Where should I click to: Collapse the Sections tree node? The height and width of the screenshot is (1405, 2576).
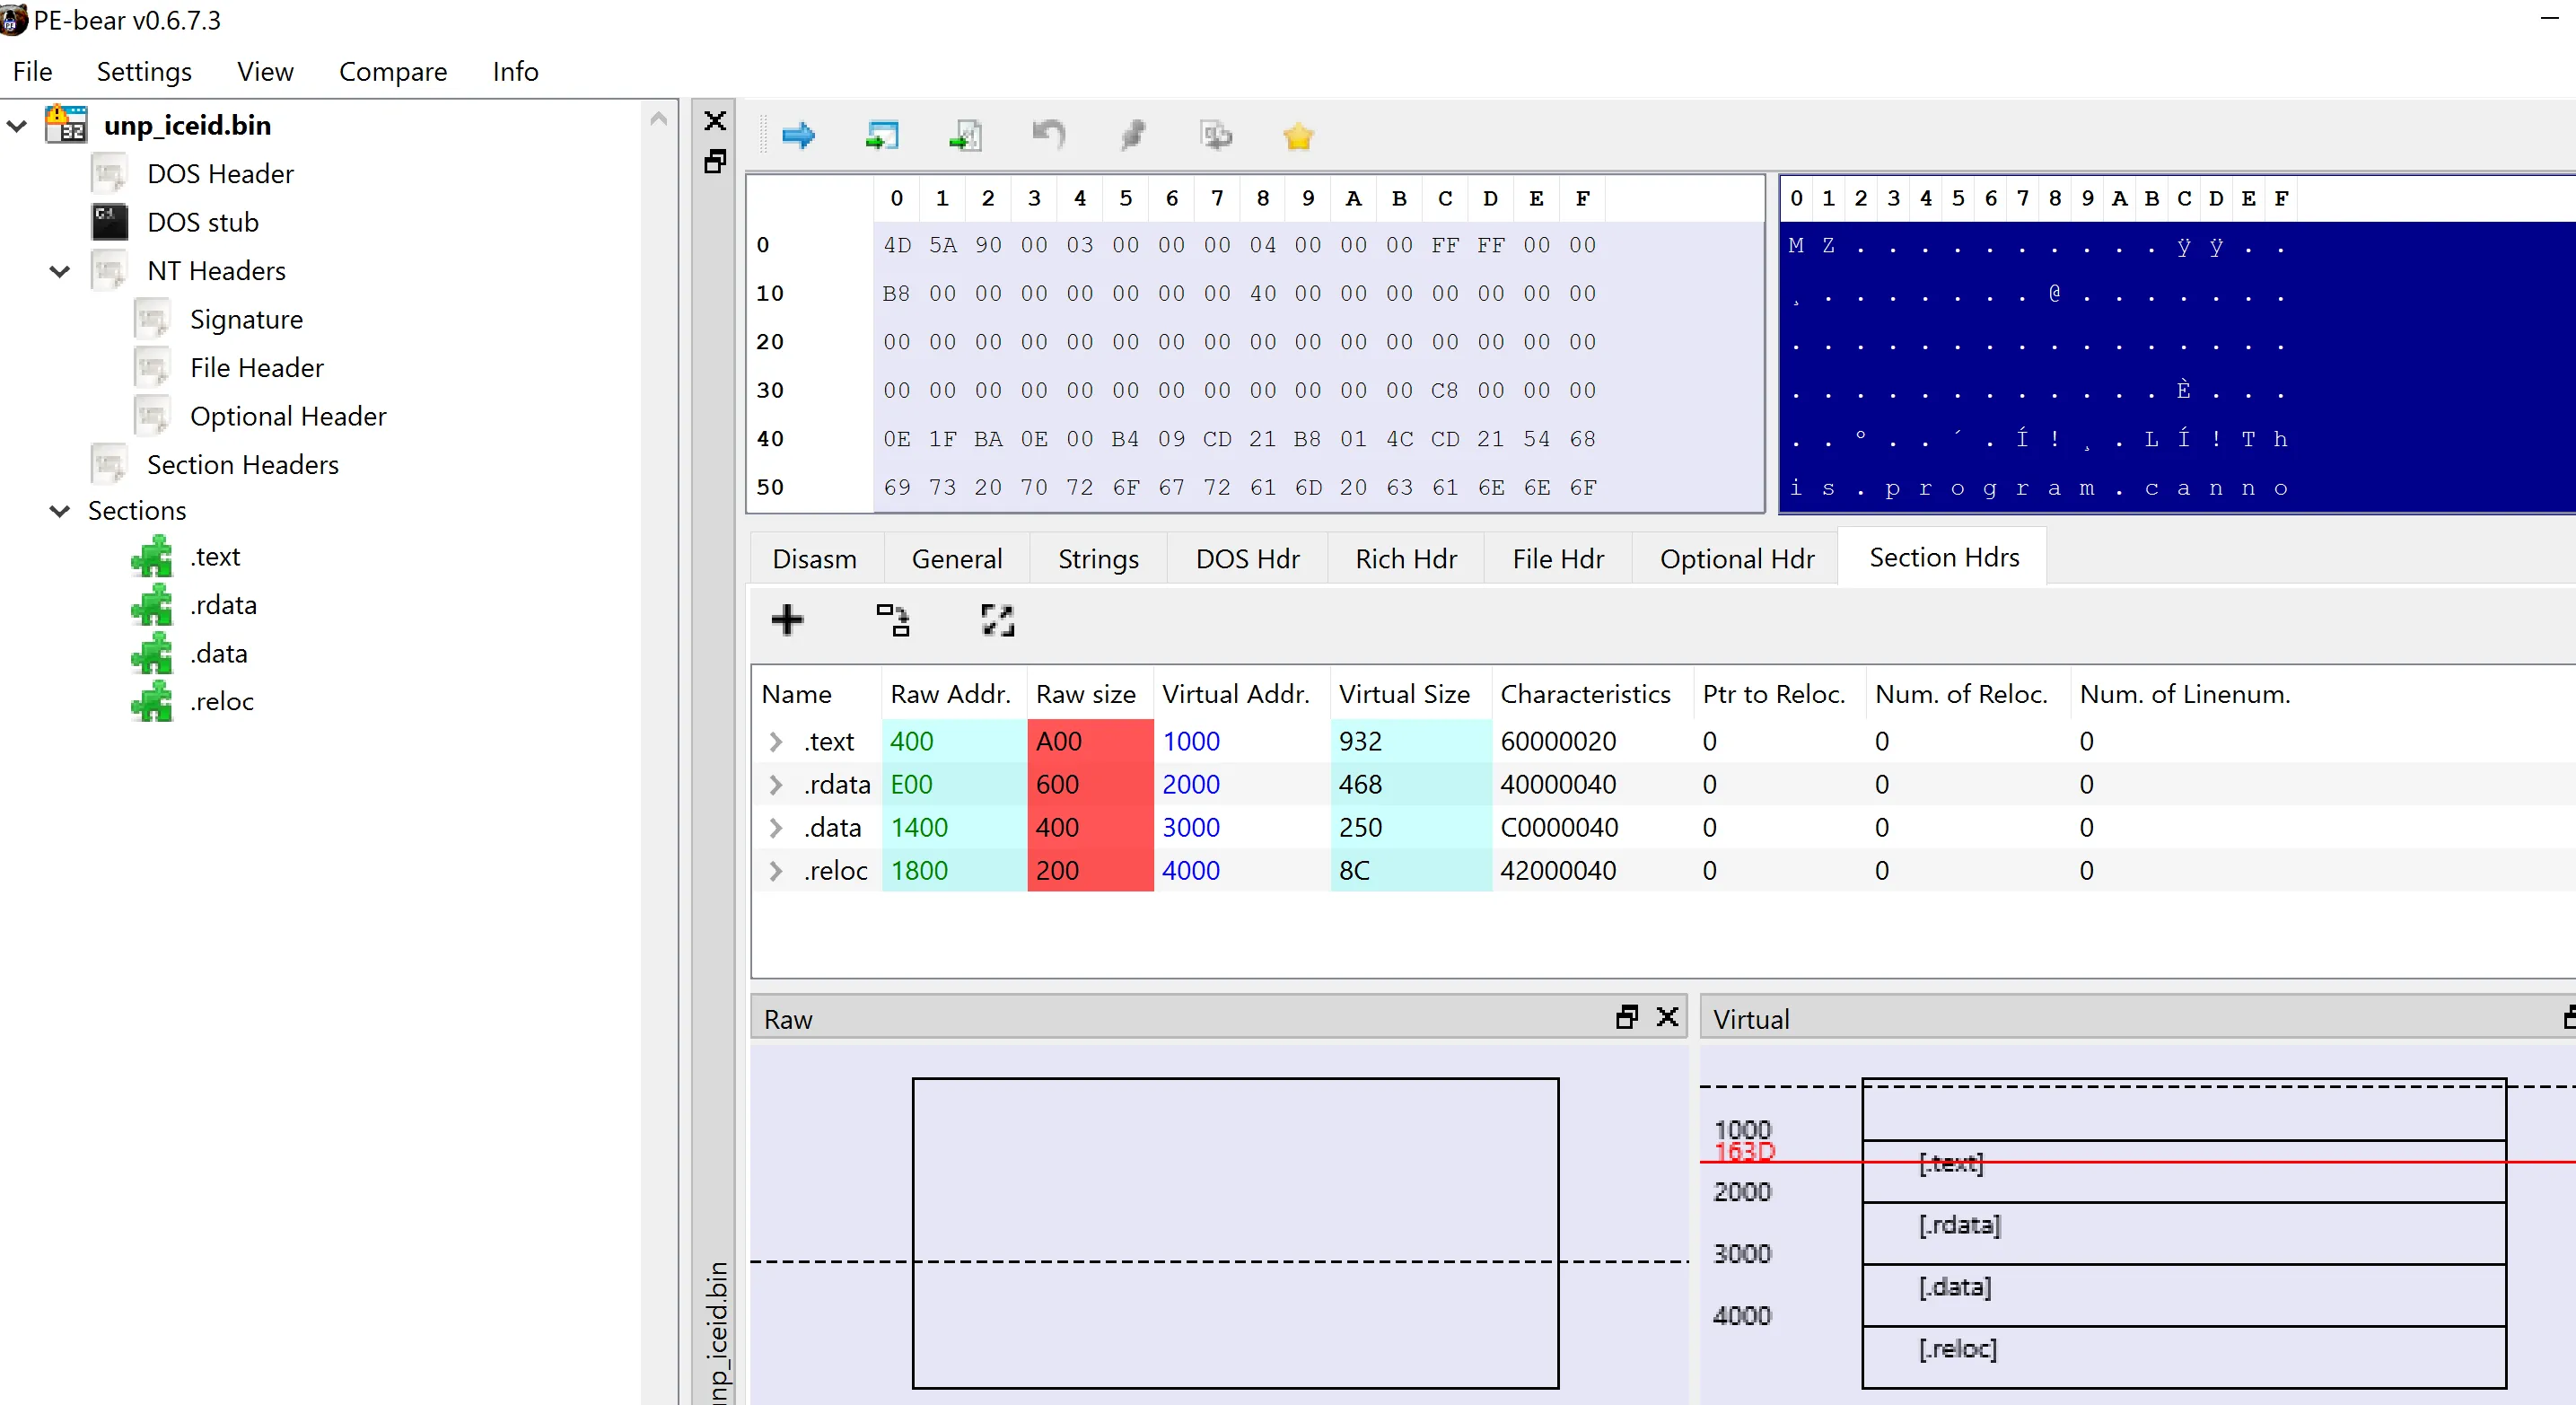[x=60, y=511]
